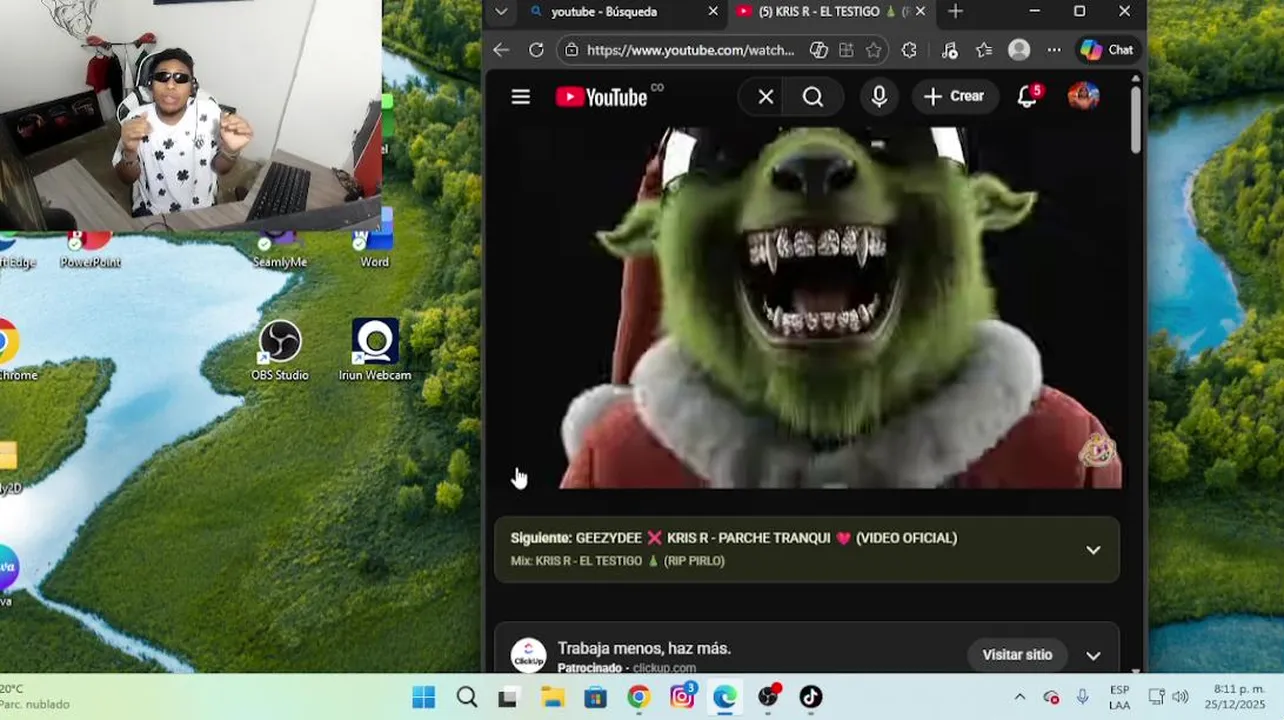The height and width of the screenshot is (720, 1284).
Task: Open the Favorites list icon in Edge
Action: pos(984,50)
